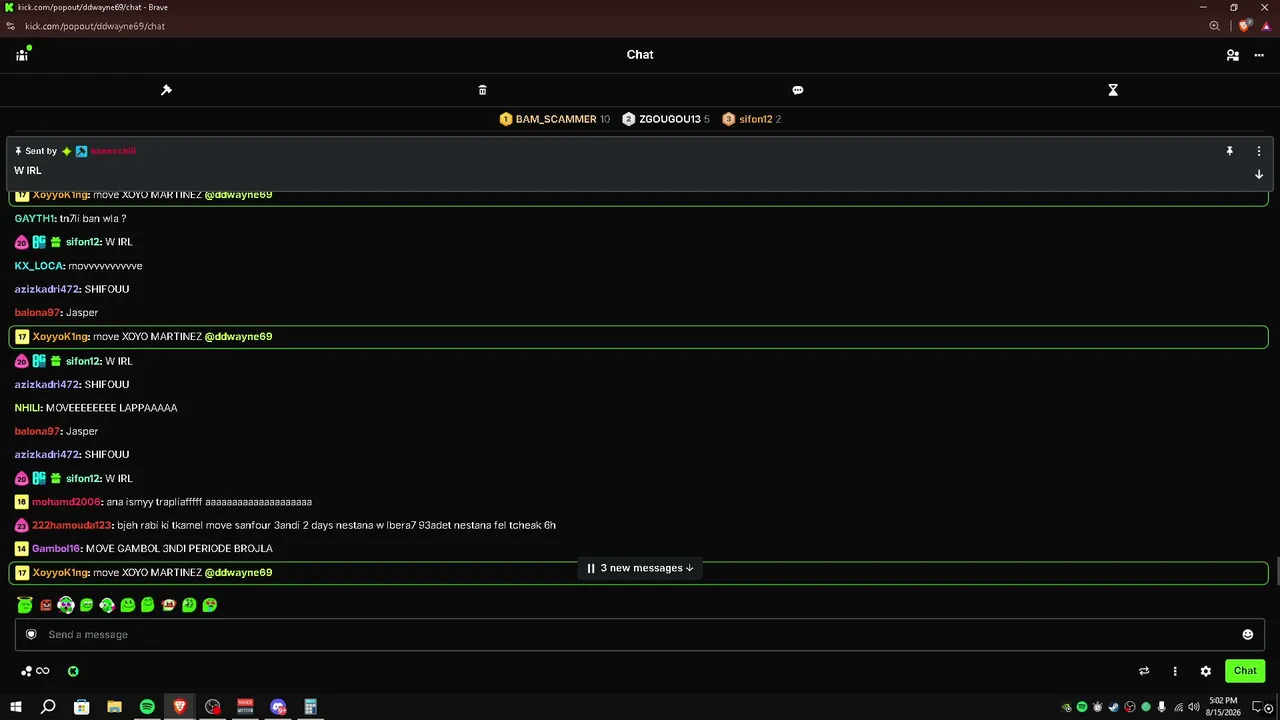Select the Brave window tab title
1280x720 pixels.
click(92, 7)
